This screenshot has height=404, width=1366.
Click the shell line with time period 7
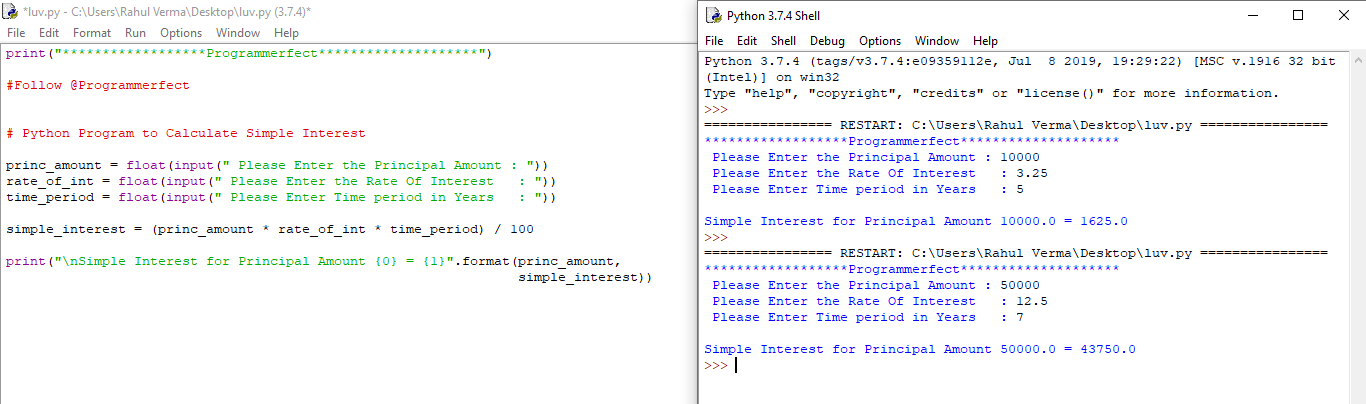pos(868,318)
